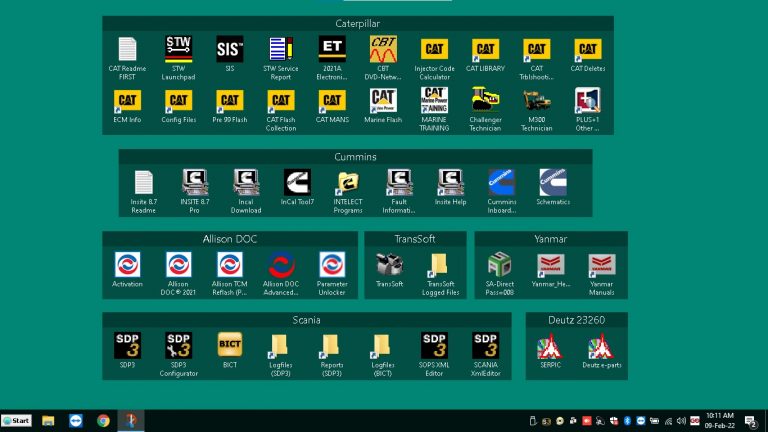The image size is (768, 432).
Task: Open PLUS+1 Other icon
Action: [x=588, y=100]
